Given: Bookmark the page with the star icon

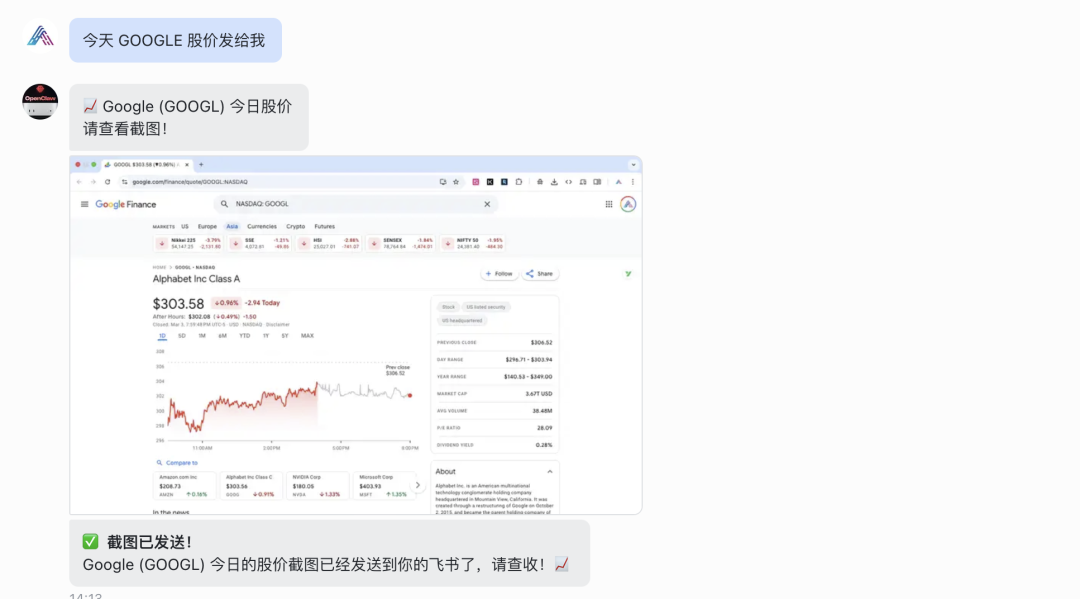Looking at the screenshot, I should click(x=456, y=182).
